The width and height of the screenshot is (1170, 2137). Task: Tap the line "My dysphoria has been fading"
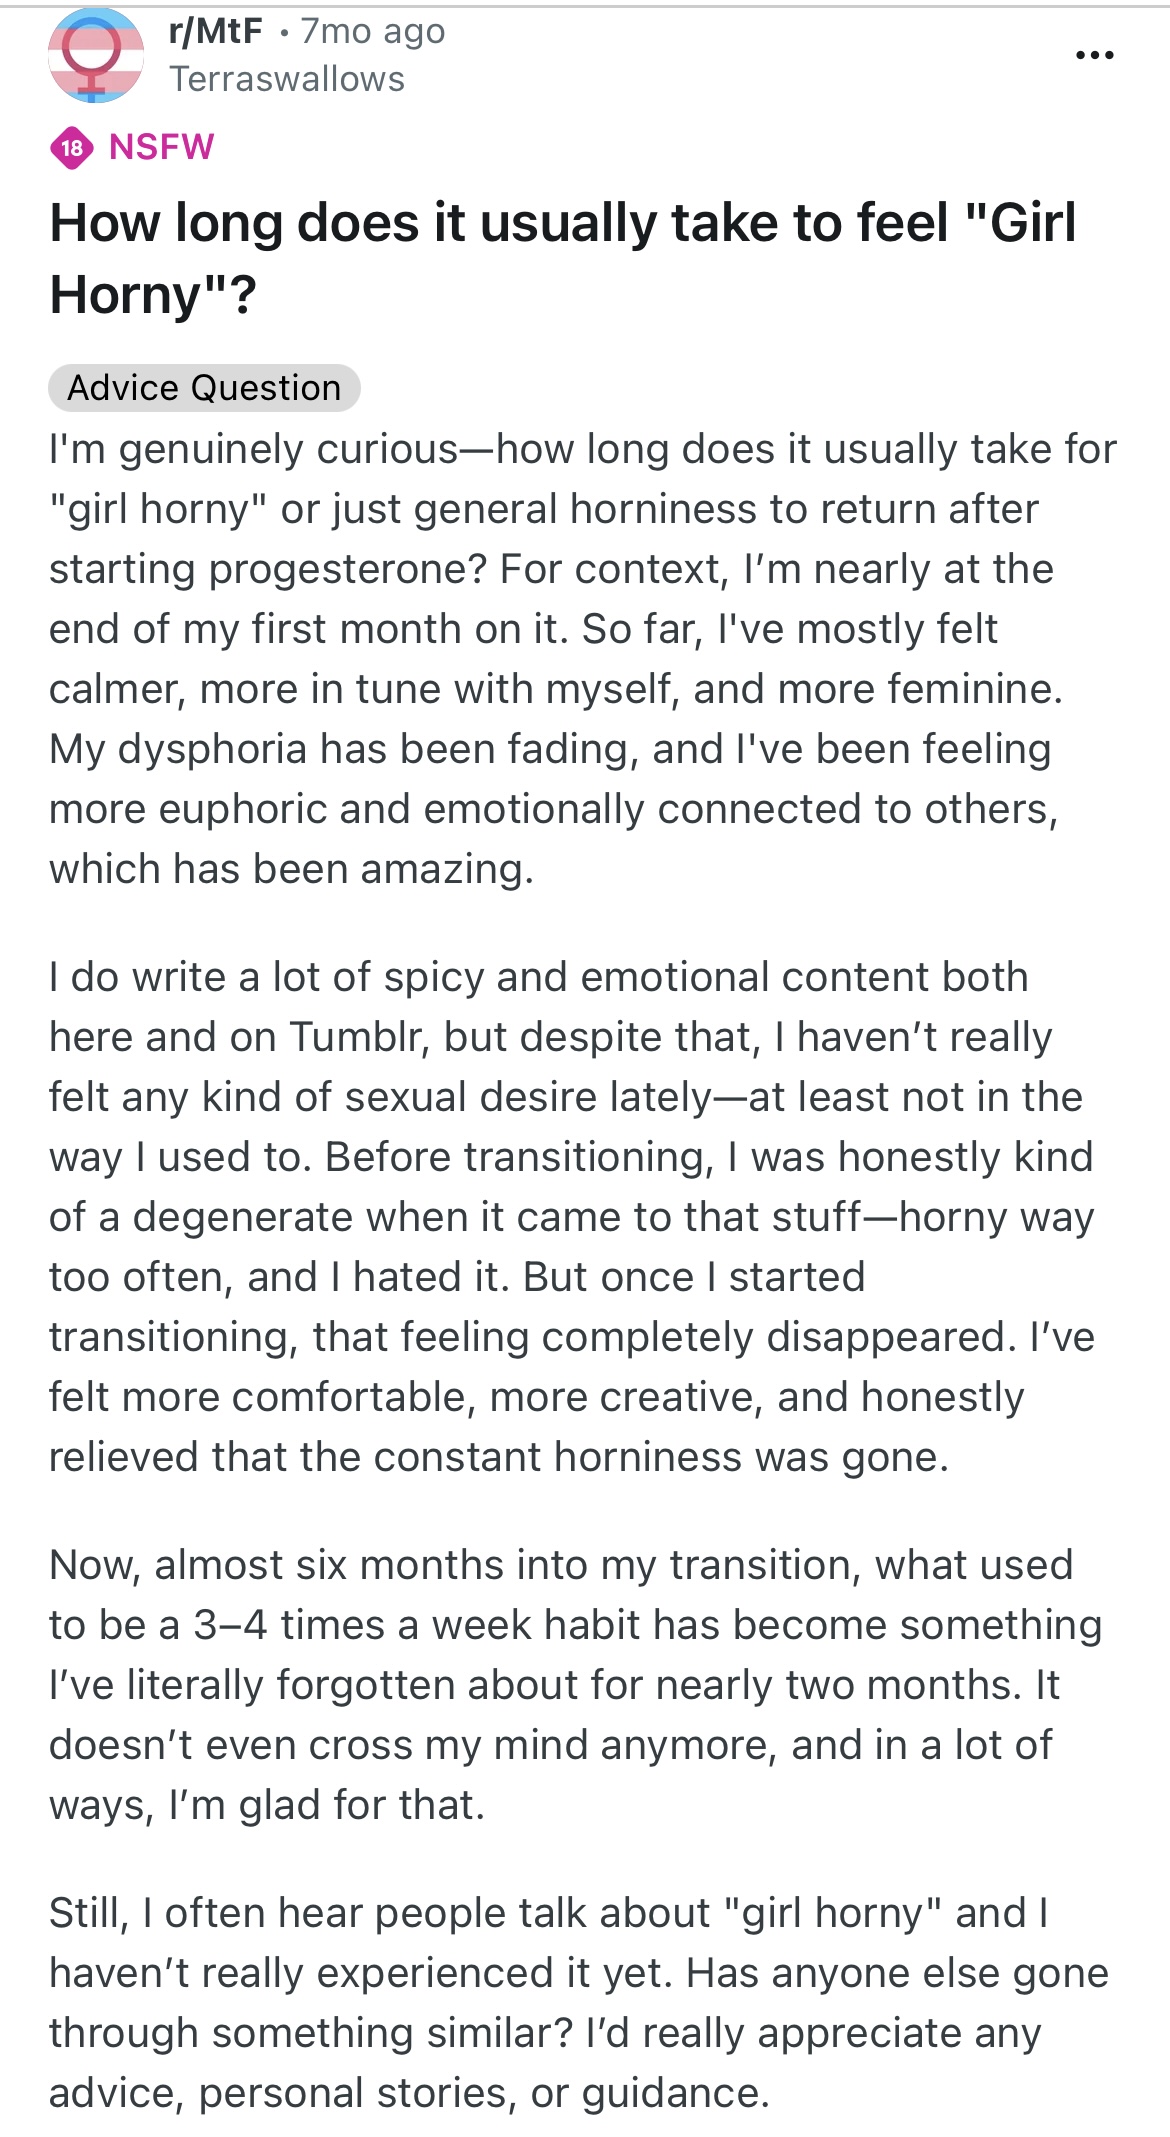pyautogui.click(x=550, y=749)
